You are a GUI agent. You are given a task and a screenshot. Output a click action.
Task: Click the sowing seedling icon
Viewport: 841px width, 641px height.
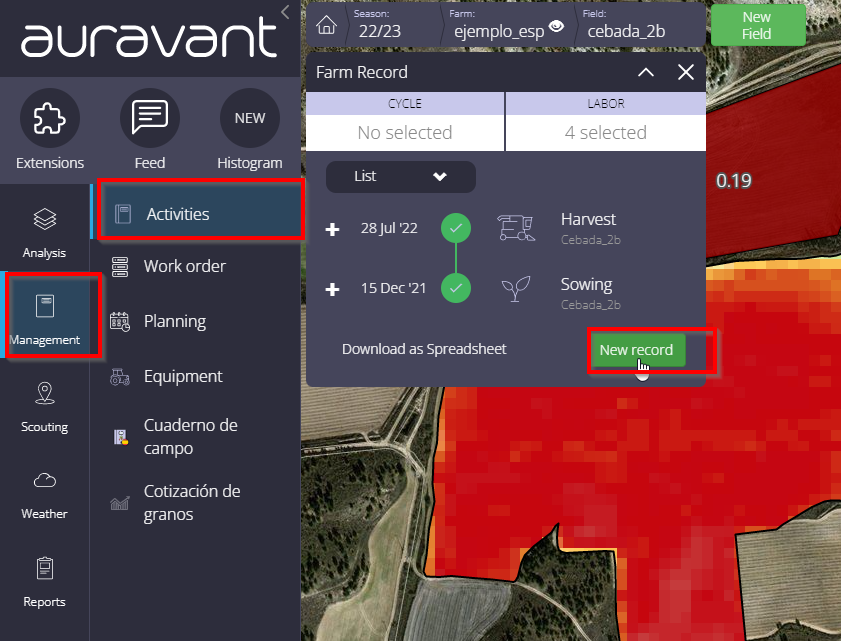516,289
